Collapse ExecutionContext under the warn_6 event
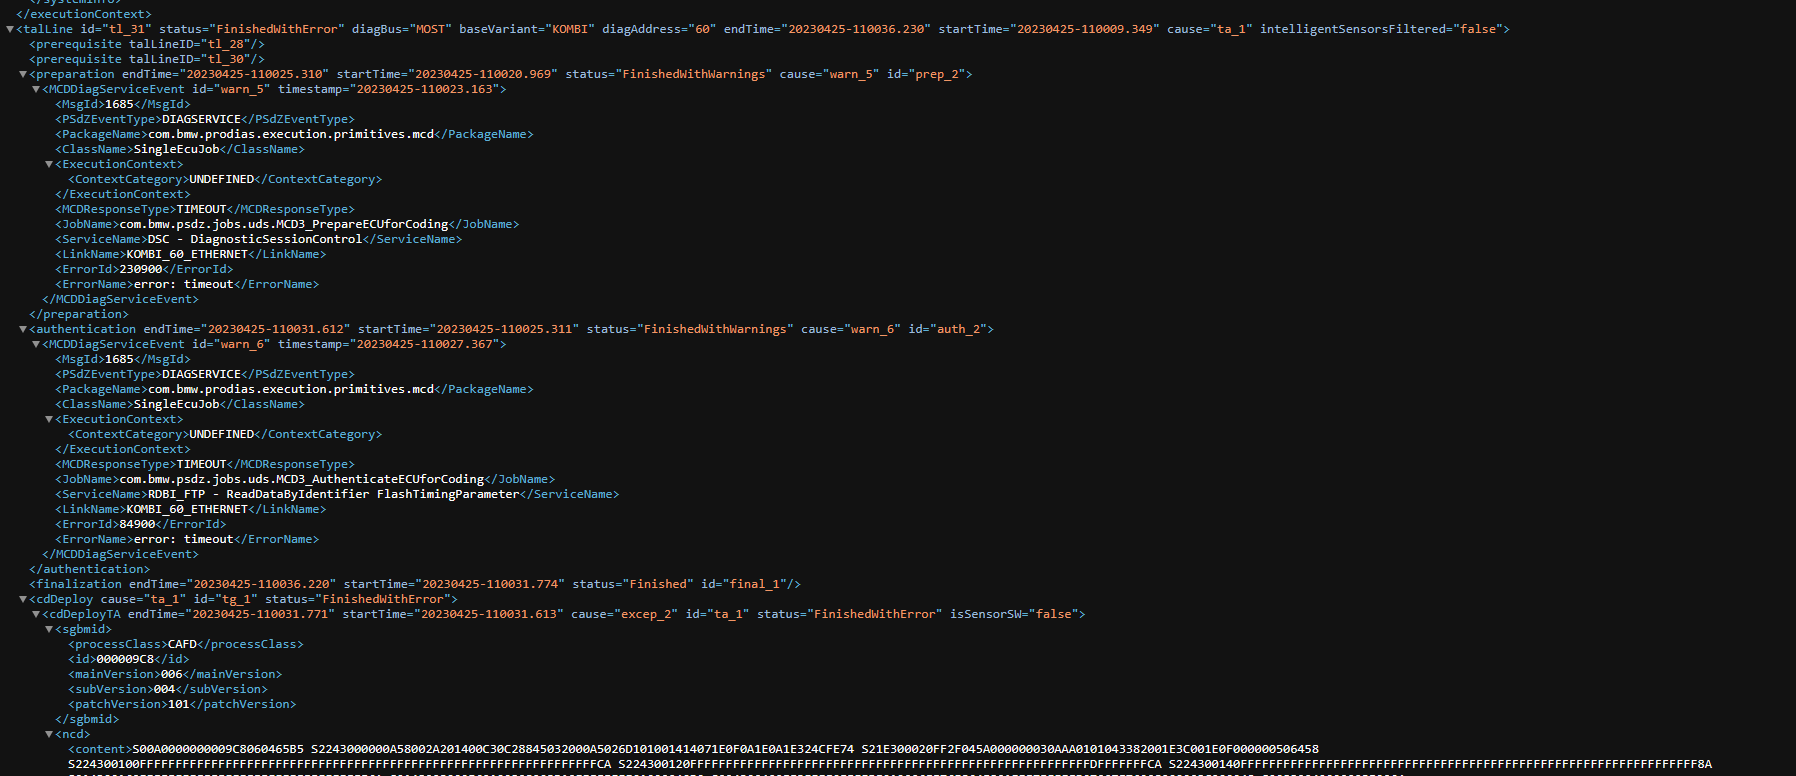Viewport: 1796px width, 776px height. [49, 419]
